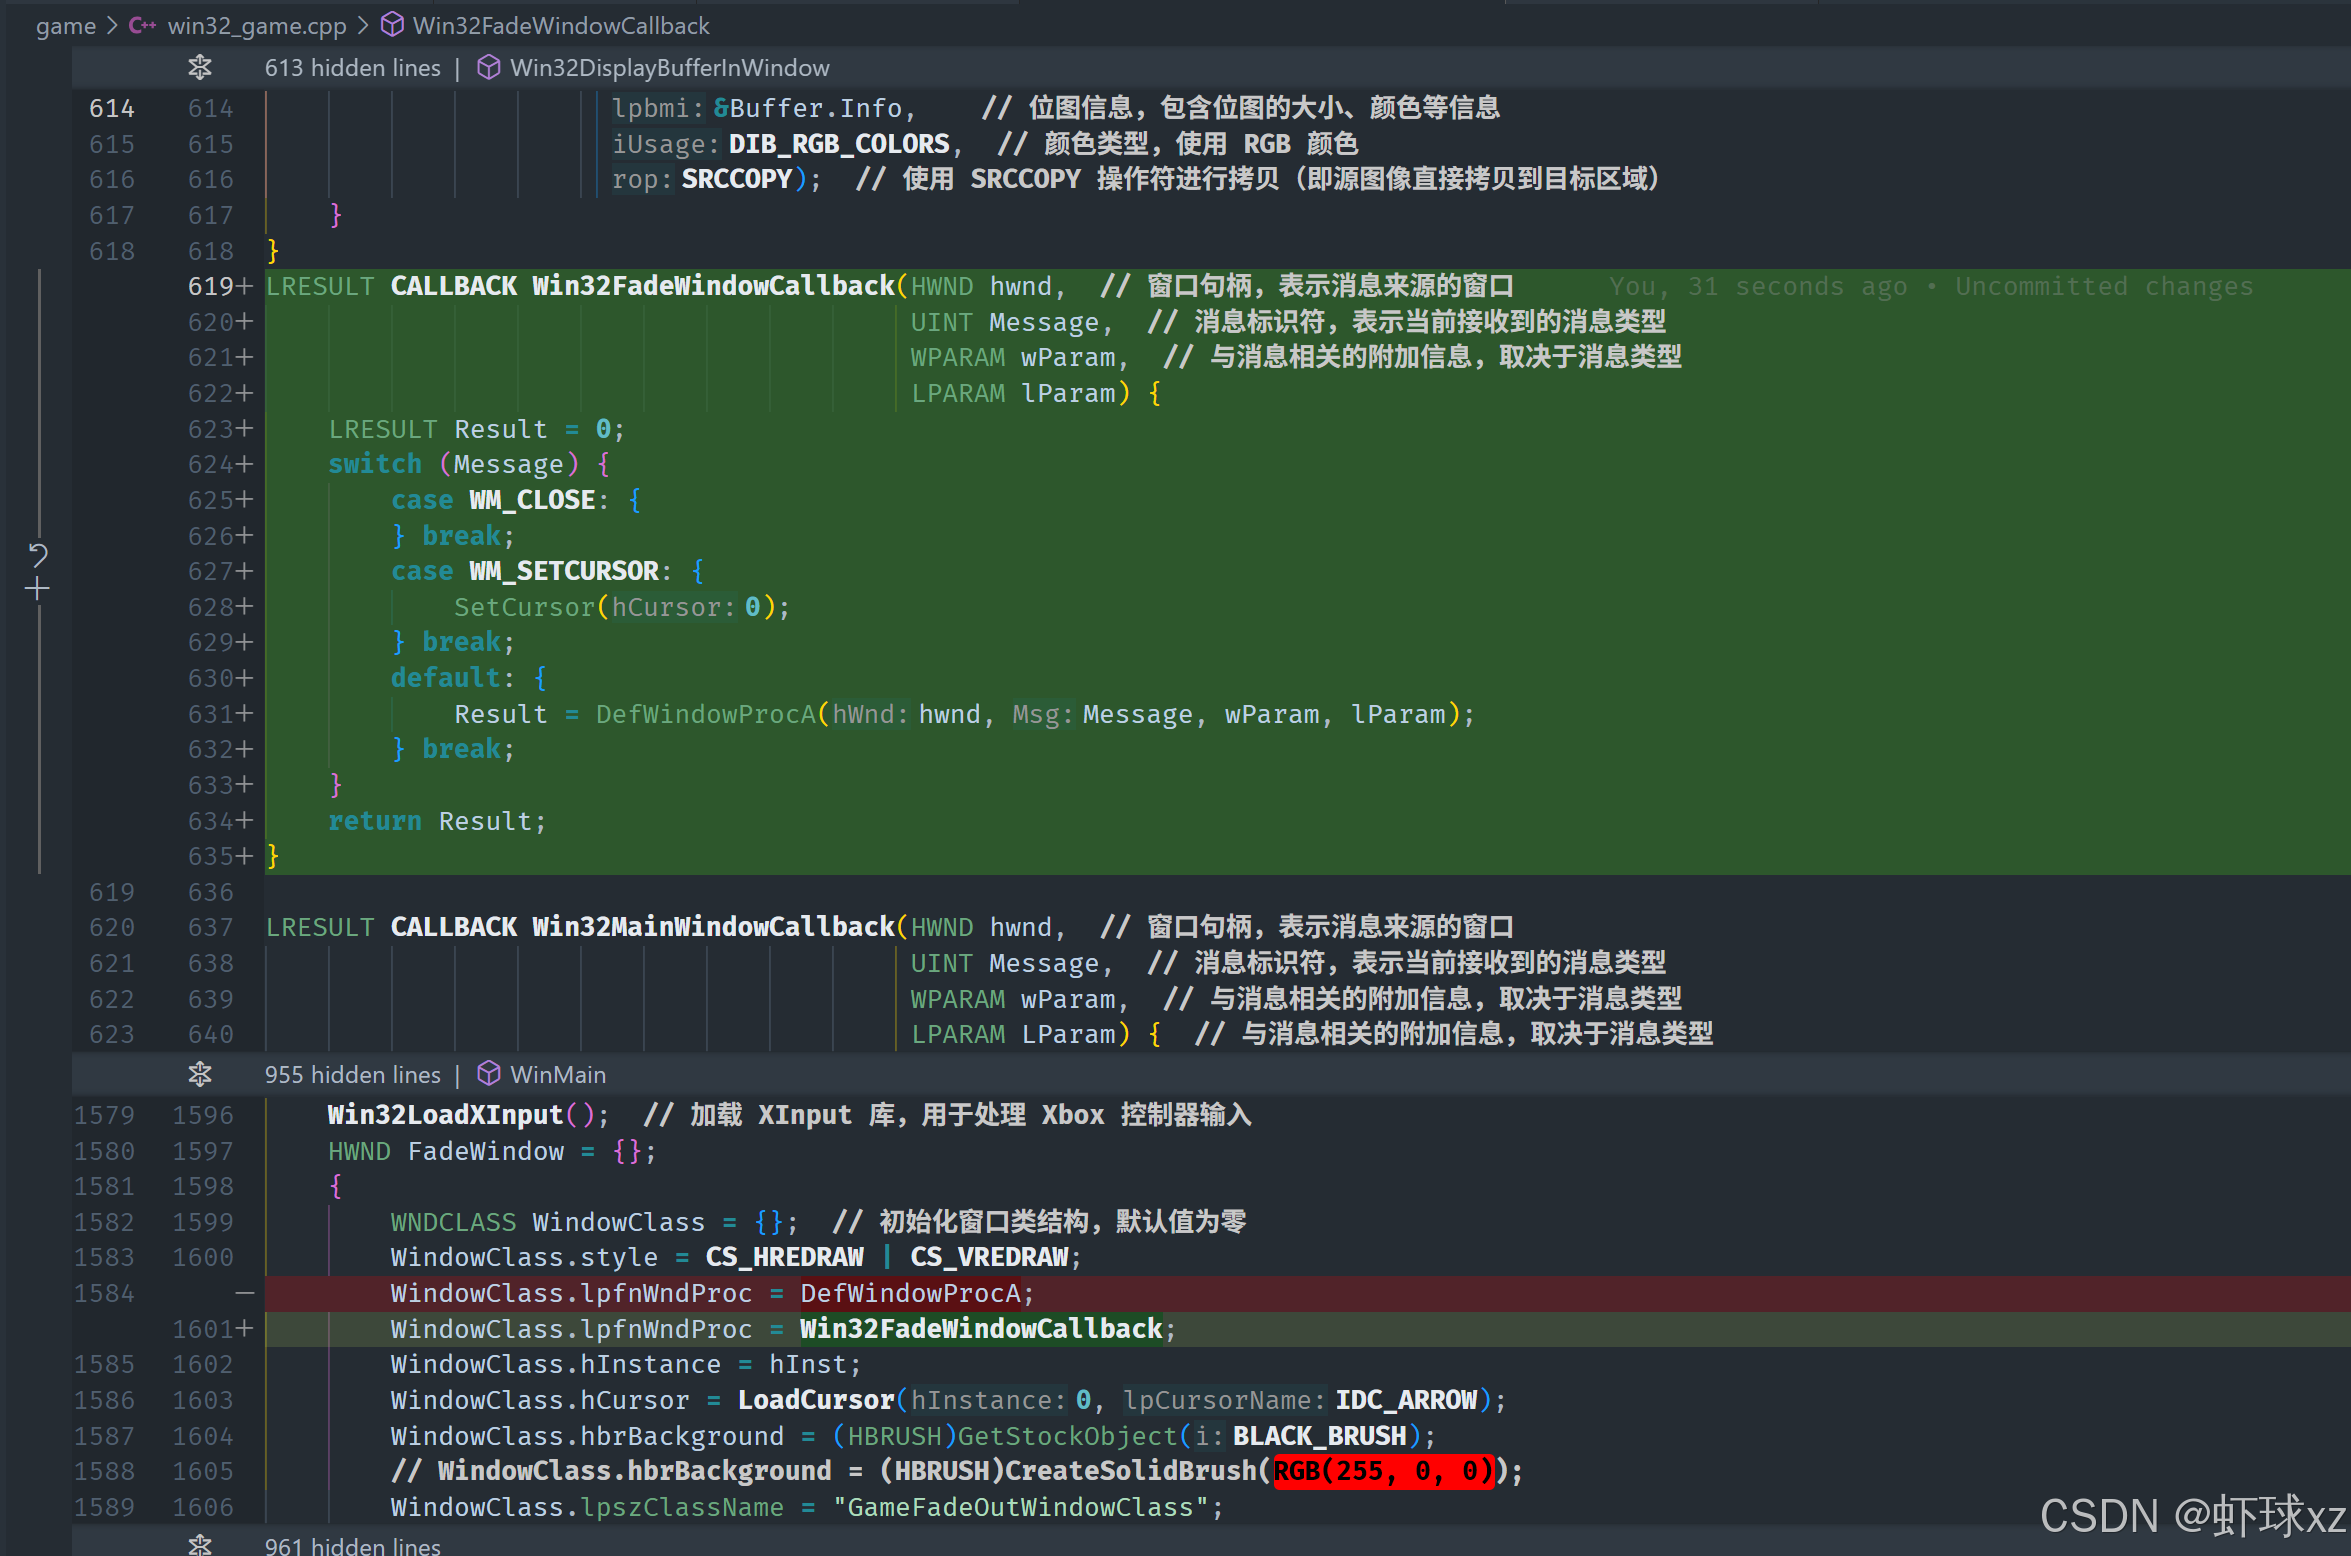This screenshot has width=2351, height=1556.
Task: Expand the 613 hidden lines fold icon
Action: [x=200, y=67]
